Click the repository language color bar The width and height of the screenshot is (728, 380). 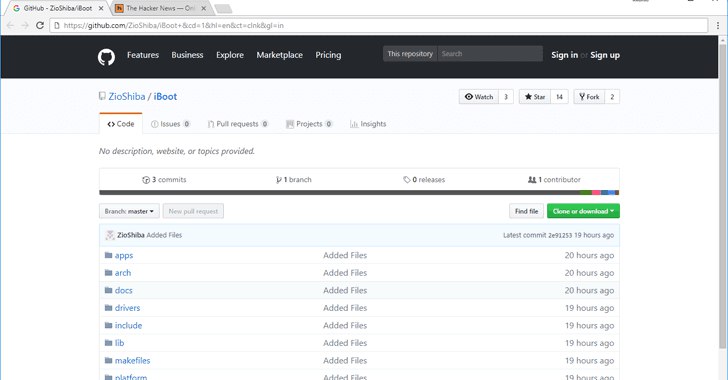tap(359, 192)
